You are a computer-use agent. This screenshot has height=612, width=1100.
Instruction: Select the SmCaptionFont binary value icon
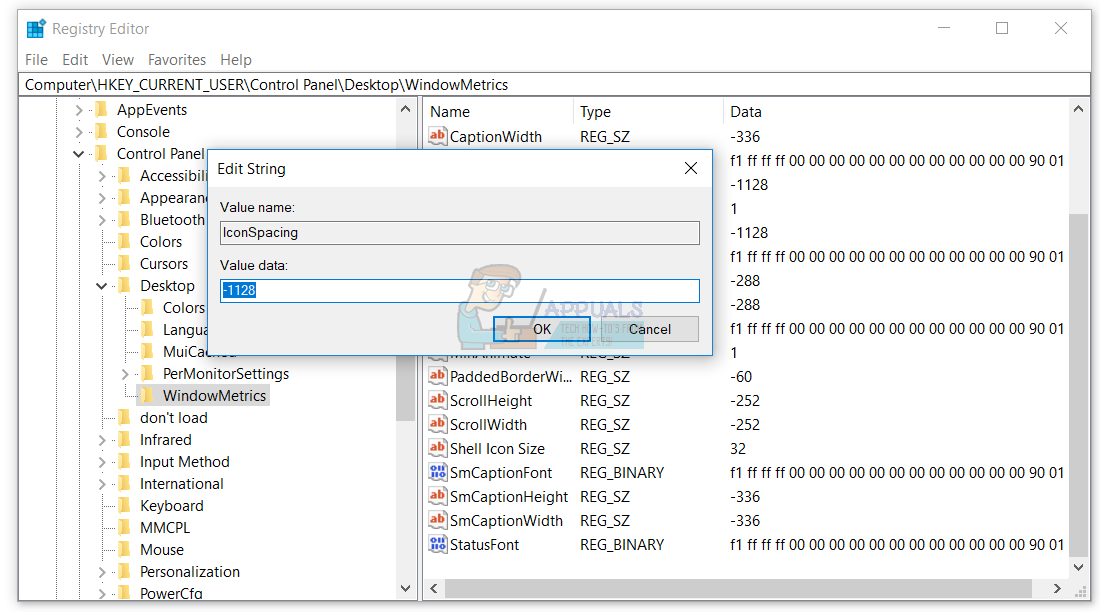click(437, 473)
